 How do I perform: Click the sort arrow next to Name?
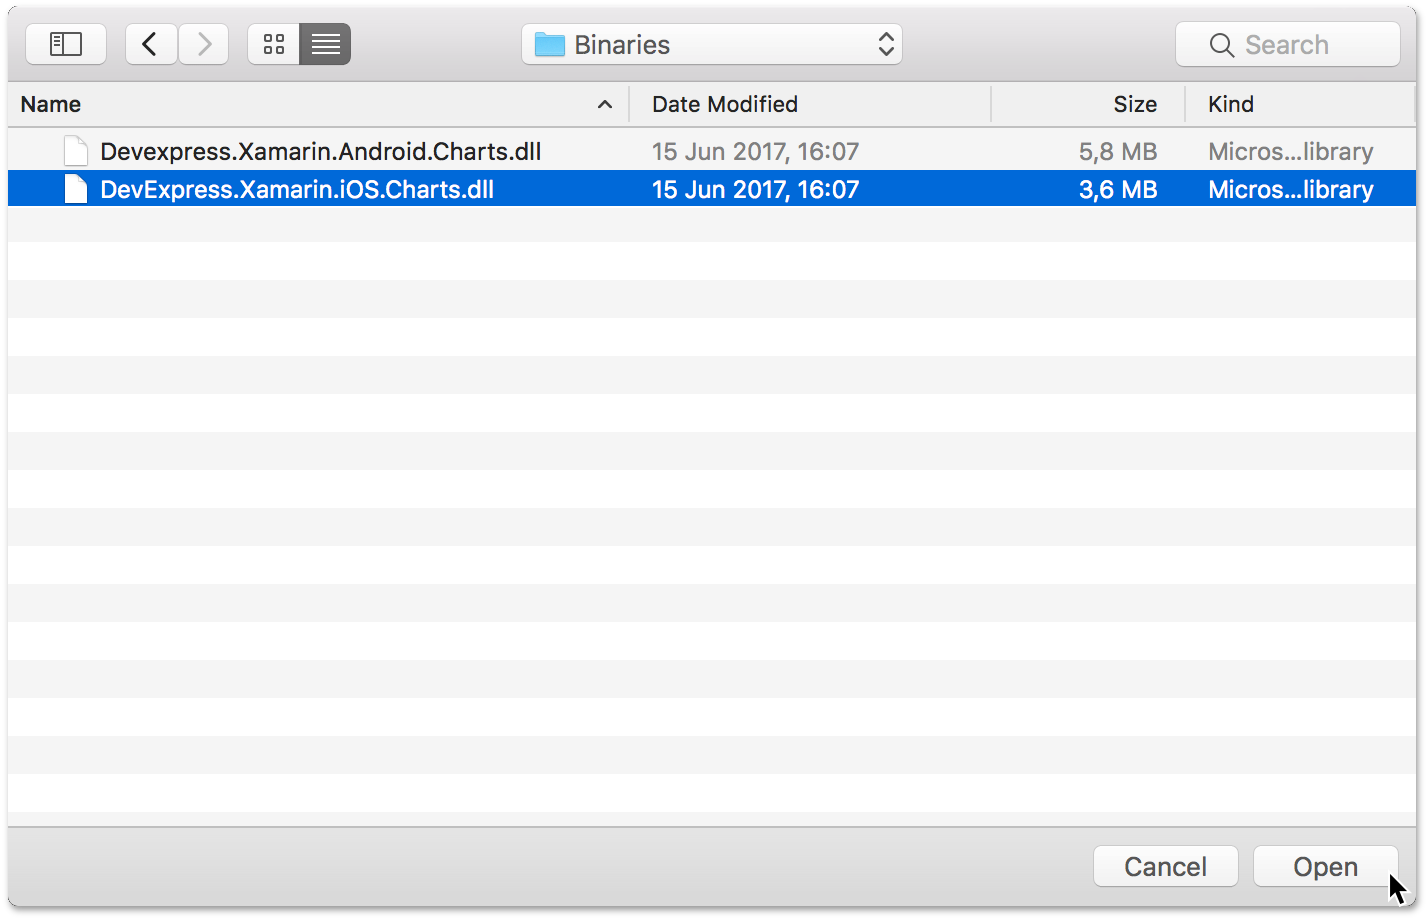tap(604, 104)
